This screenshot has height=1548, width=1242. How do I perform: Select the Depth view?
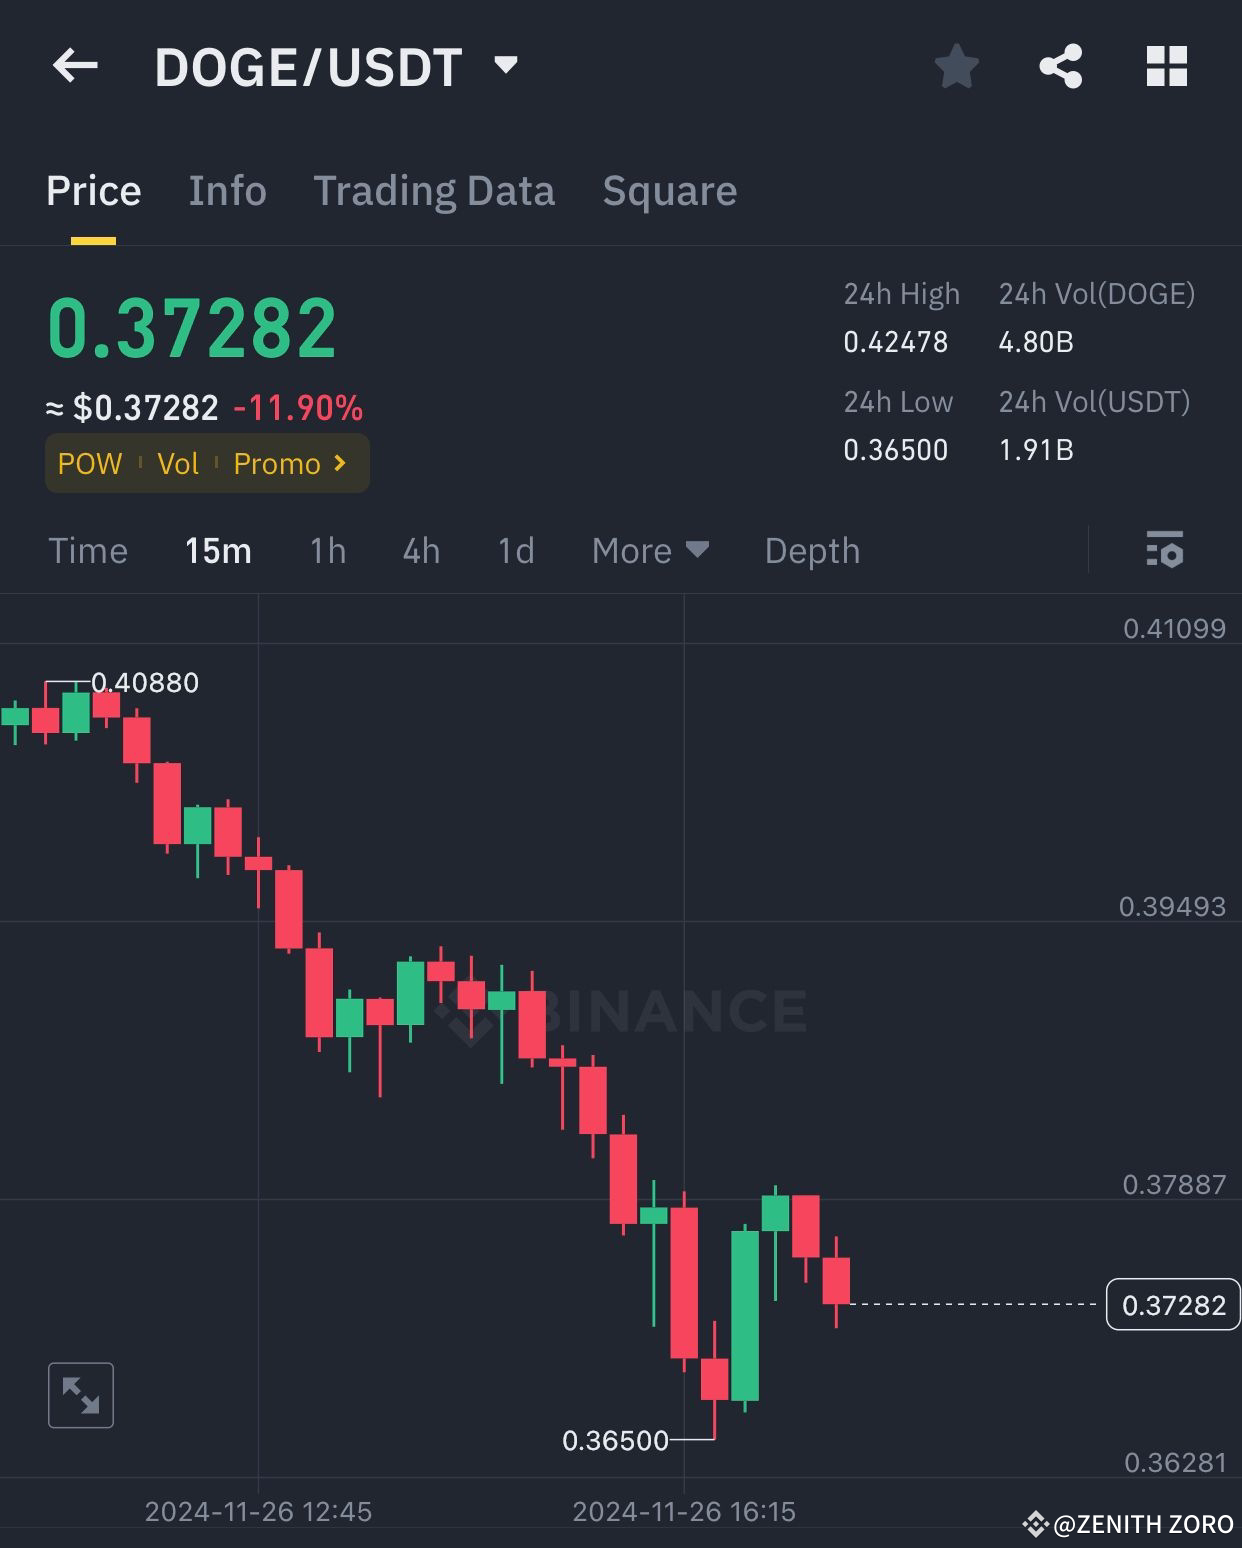click(811, 550)
